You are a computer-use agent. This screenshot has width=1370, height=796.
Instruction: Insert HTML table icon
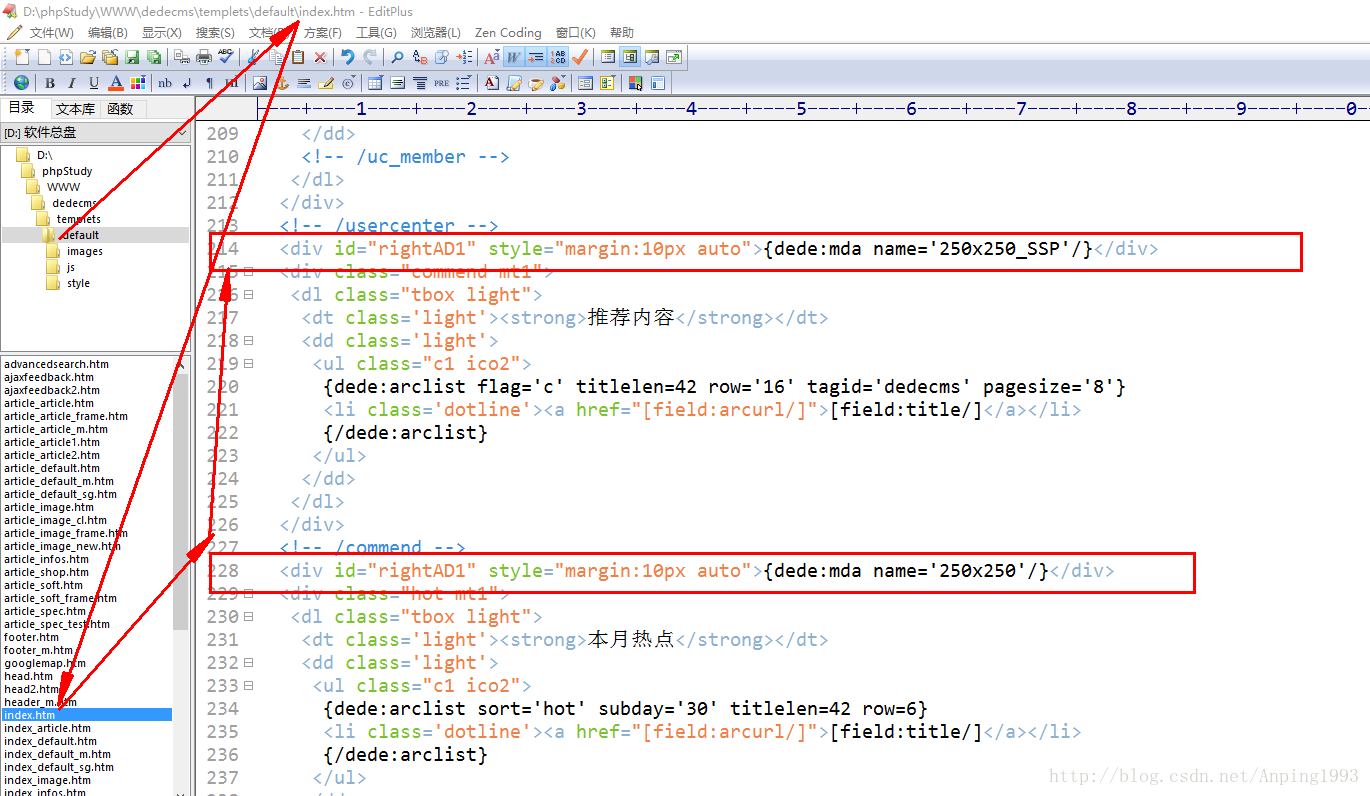coord(374,83)
